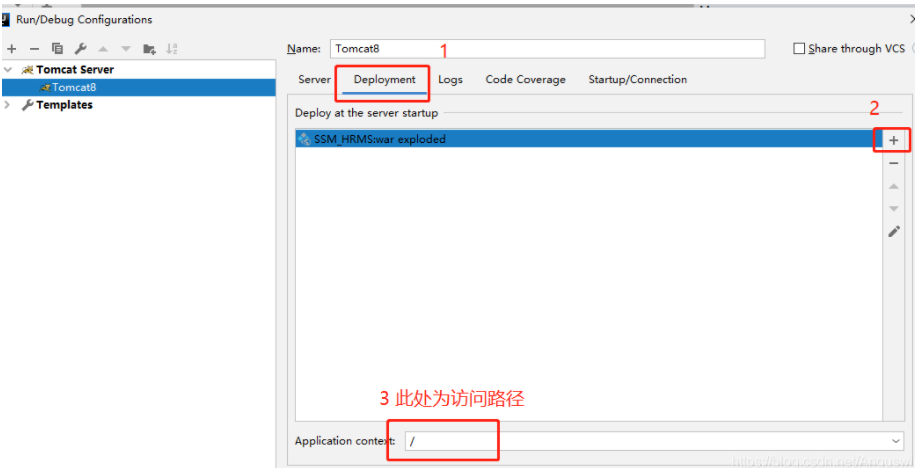Go to the Startup/Connection tab
Image resolution: width=915 pixels, height=468 pixels.
[x=637, y=79]
